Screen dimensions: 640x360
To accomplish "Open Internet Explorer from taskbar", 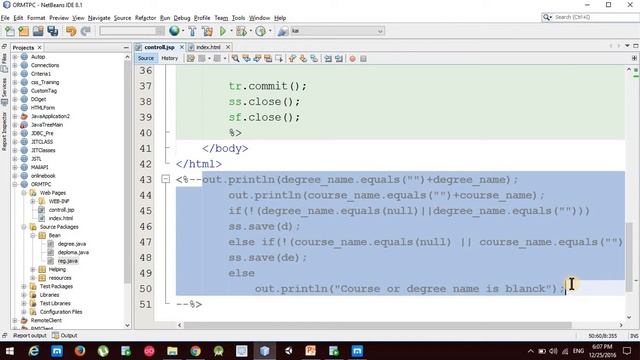I will click(33, 351).
